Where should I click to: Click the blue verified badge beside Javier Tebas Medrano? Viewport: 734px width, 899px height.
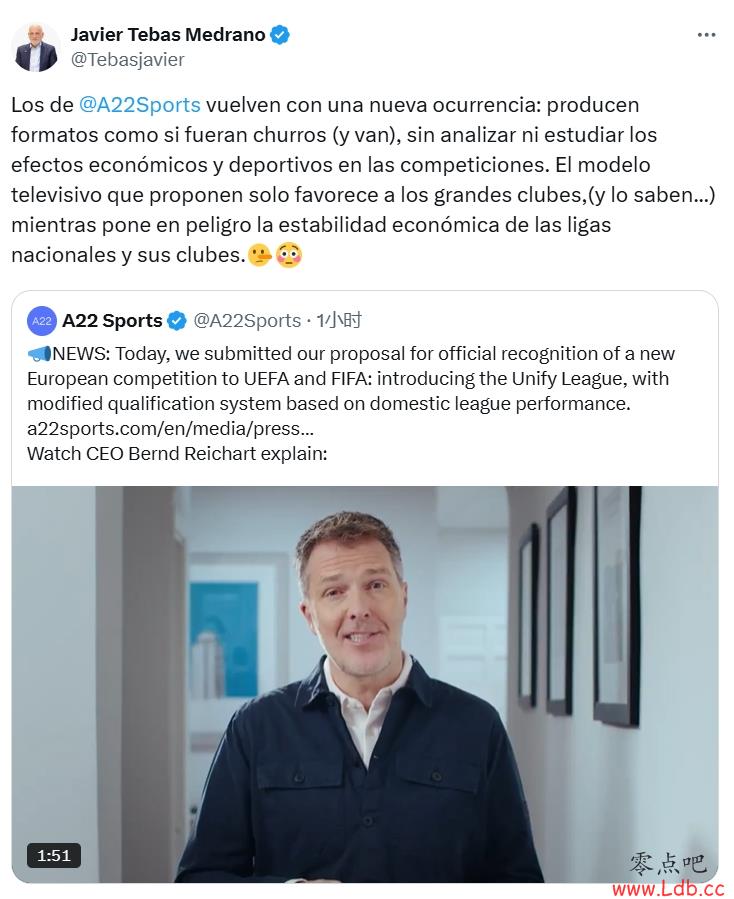tap(280, 35)
